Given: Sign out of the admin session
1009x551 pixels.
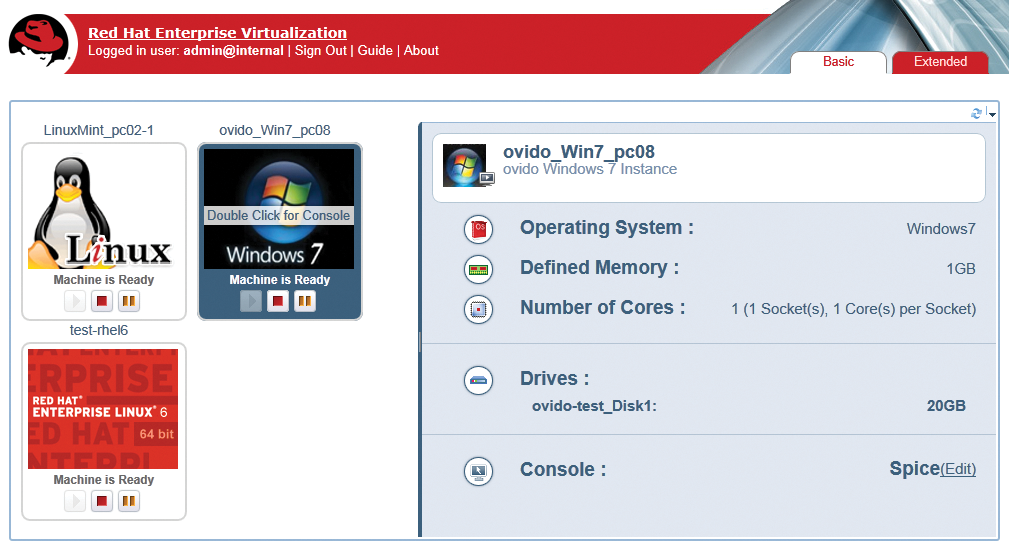Looking at the screenshot, I should [320, 51].
